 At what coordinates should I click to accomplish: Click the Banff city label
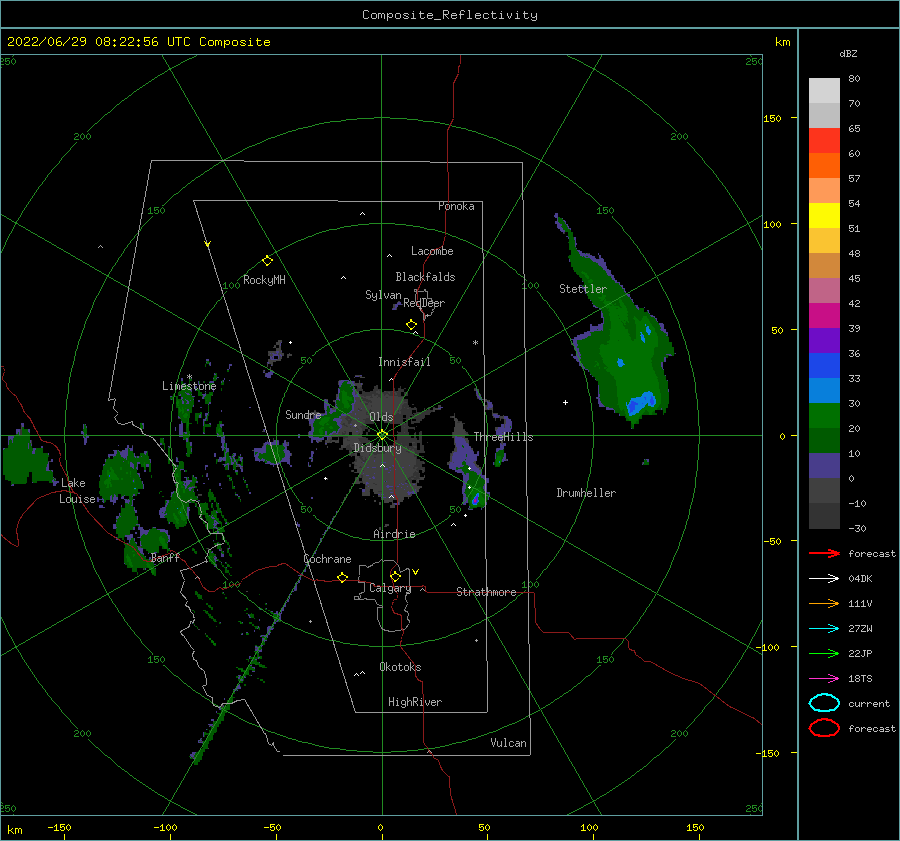[165, 557]
